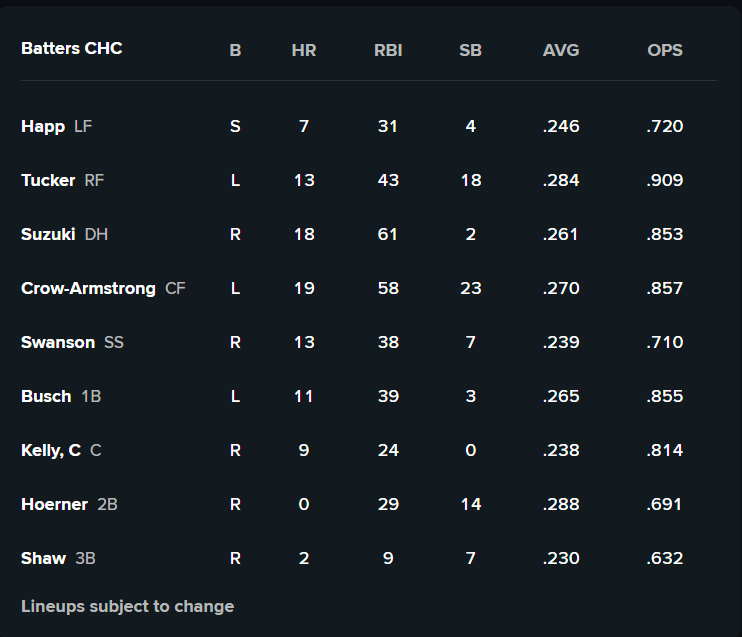This screenshot has width=742, height=637.
Task: Open Crow-Armstrong's player page
Action: [88, 288]
